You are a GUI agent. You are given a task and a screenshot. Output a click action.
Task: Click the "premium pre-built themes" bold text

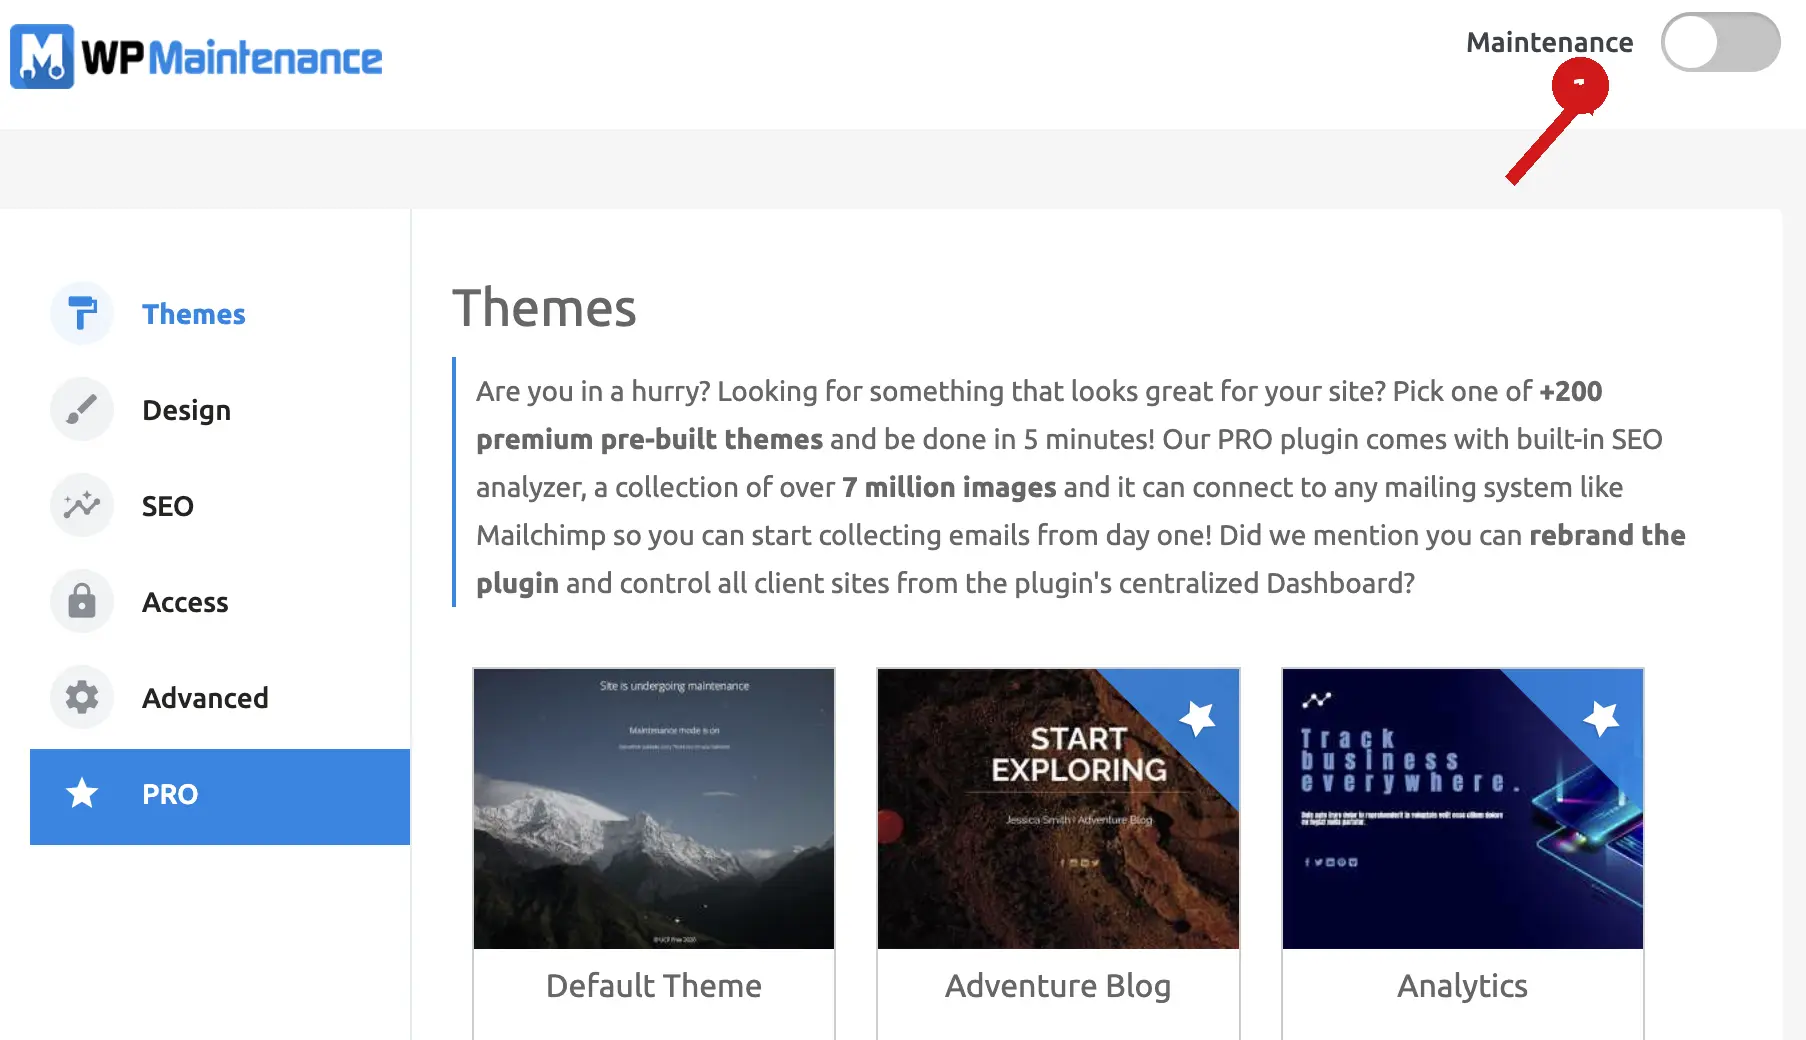(649, 439)
